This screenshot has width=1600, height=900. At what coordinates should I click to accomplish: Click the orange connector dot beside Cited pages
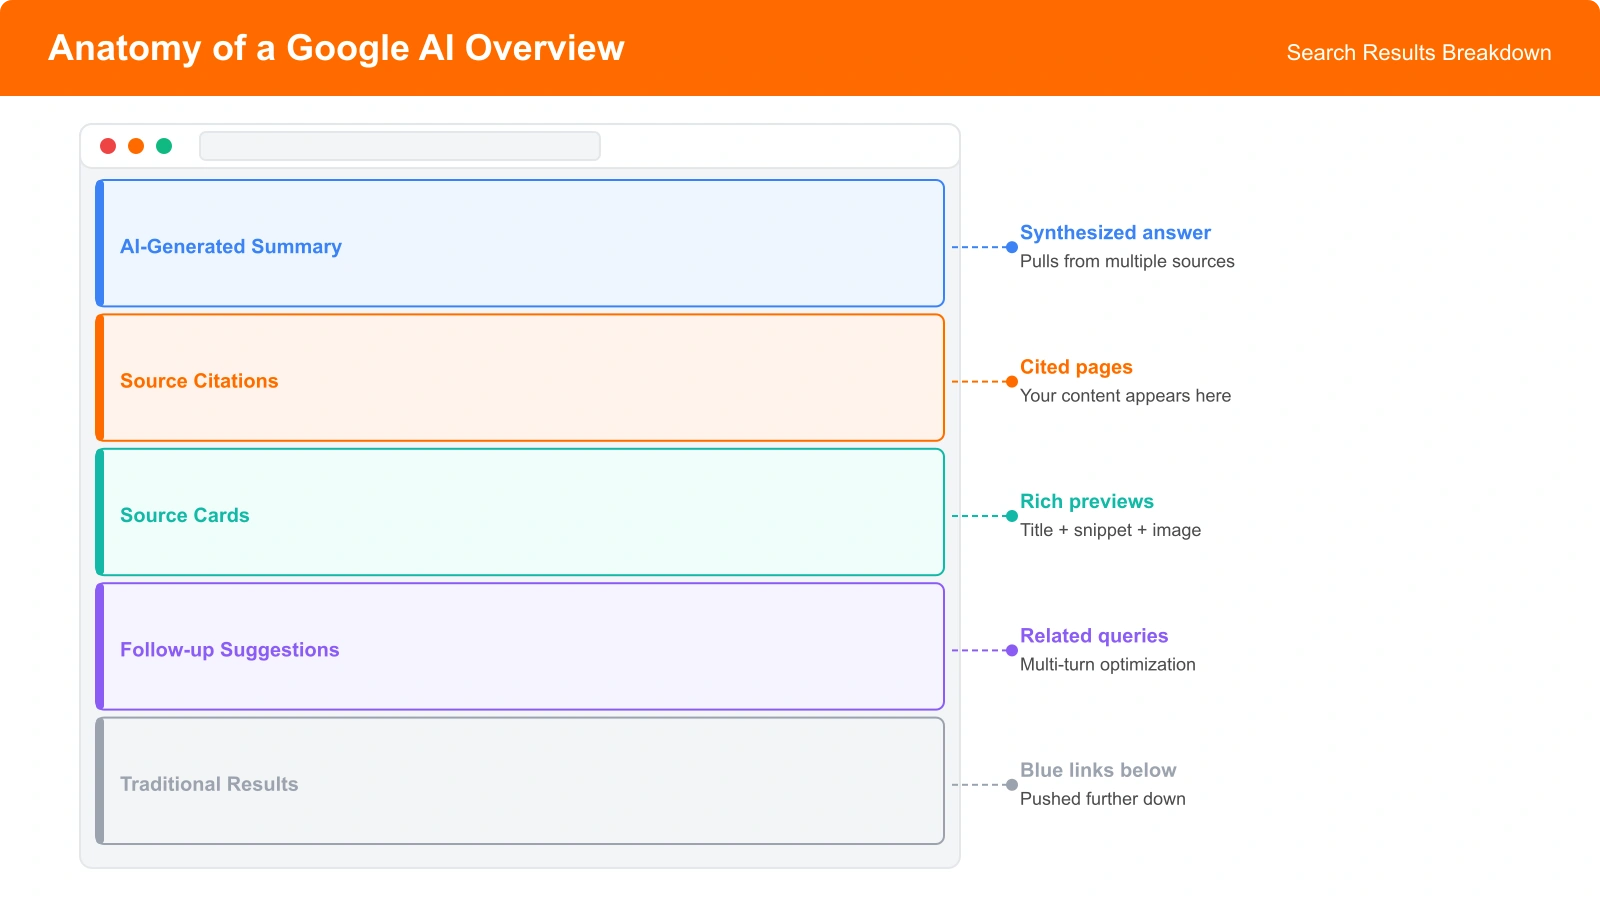(x=1011, y=380)
